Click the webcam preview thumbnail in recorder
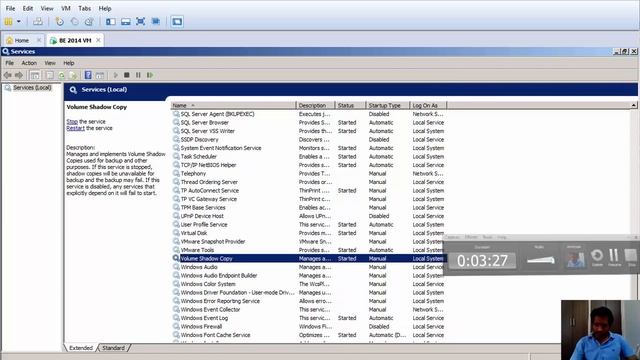 coord(575,259)
